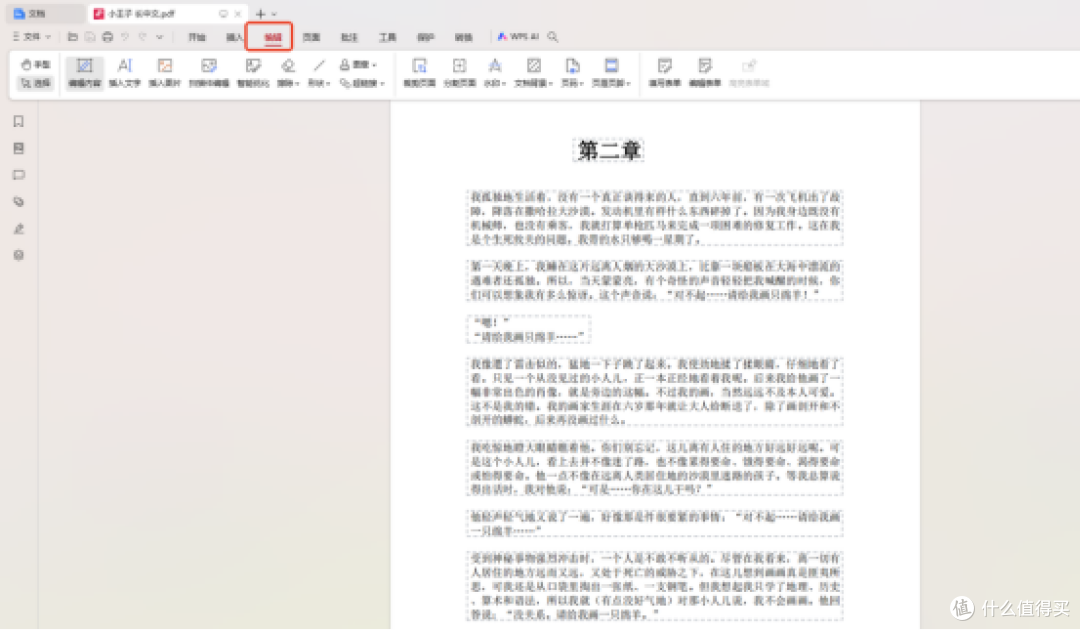Click the redo icon in quick toolbar

tap(142, 37)
